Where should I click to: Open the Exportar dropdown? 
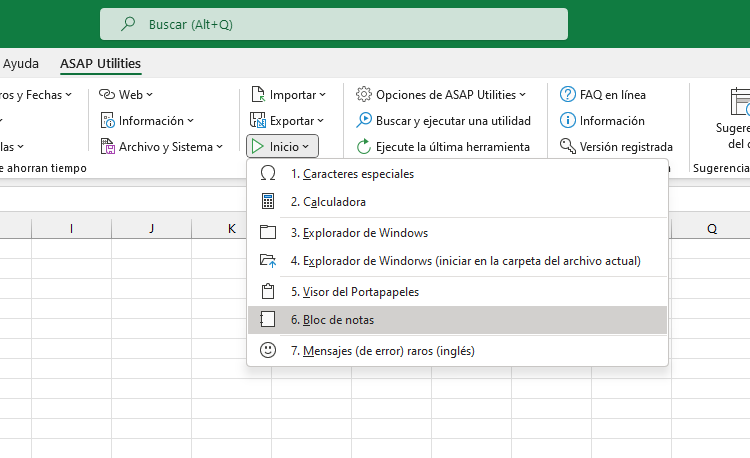coord(287,121)
